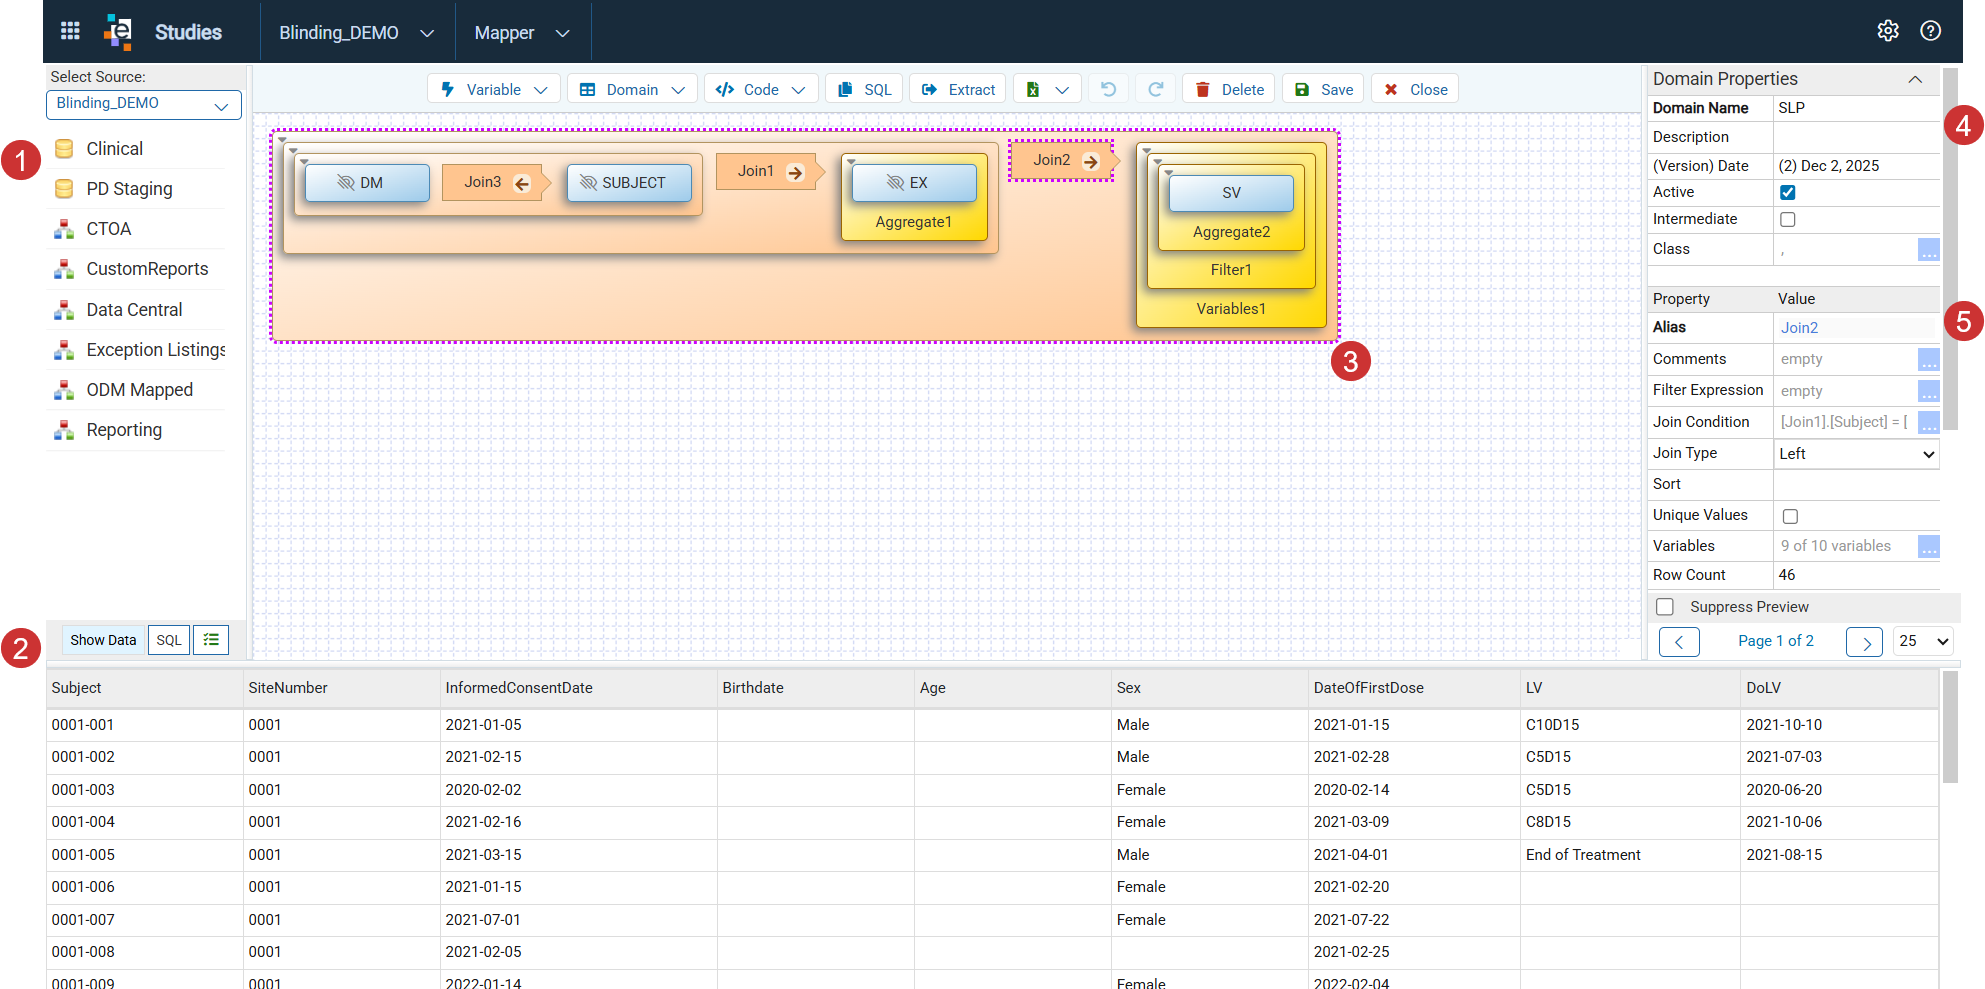Click the Reporting hierarchy icon
1985x989 pixels.
click(64, 430)
